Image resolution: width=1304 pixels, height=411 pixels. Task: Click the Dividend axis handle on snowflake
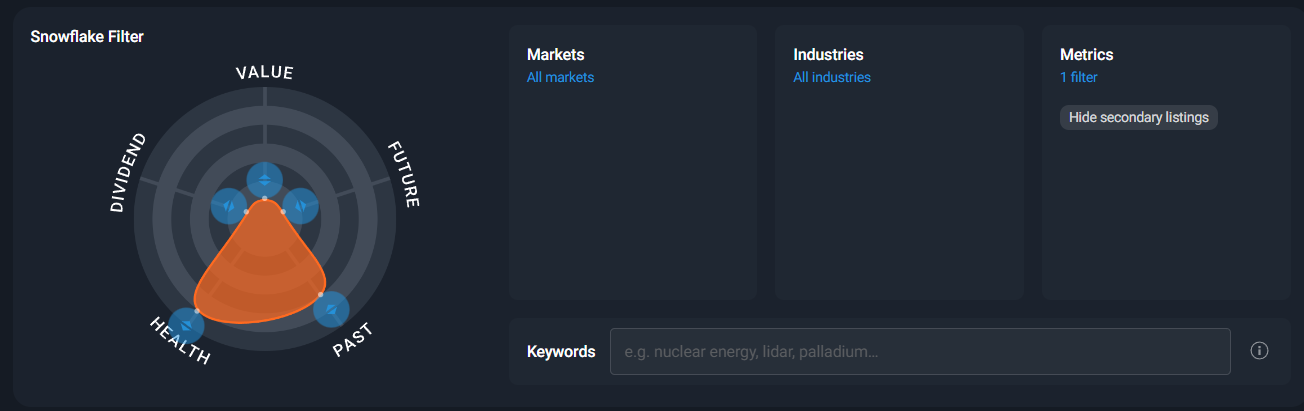[229, 206]
